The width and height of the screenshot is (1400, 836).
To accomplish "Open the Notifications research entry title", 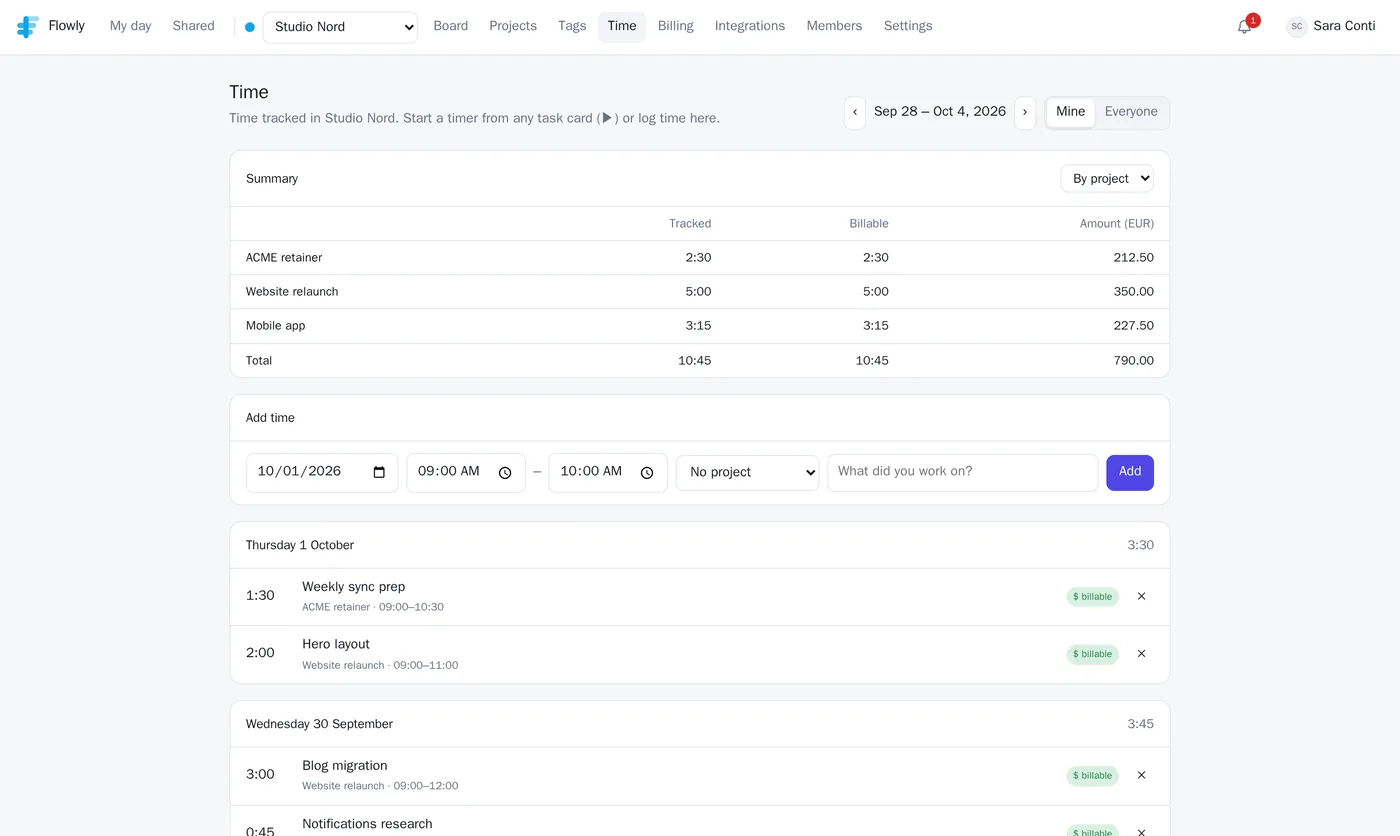I will pos(367,824).
